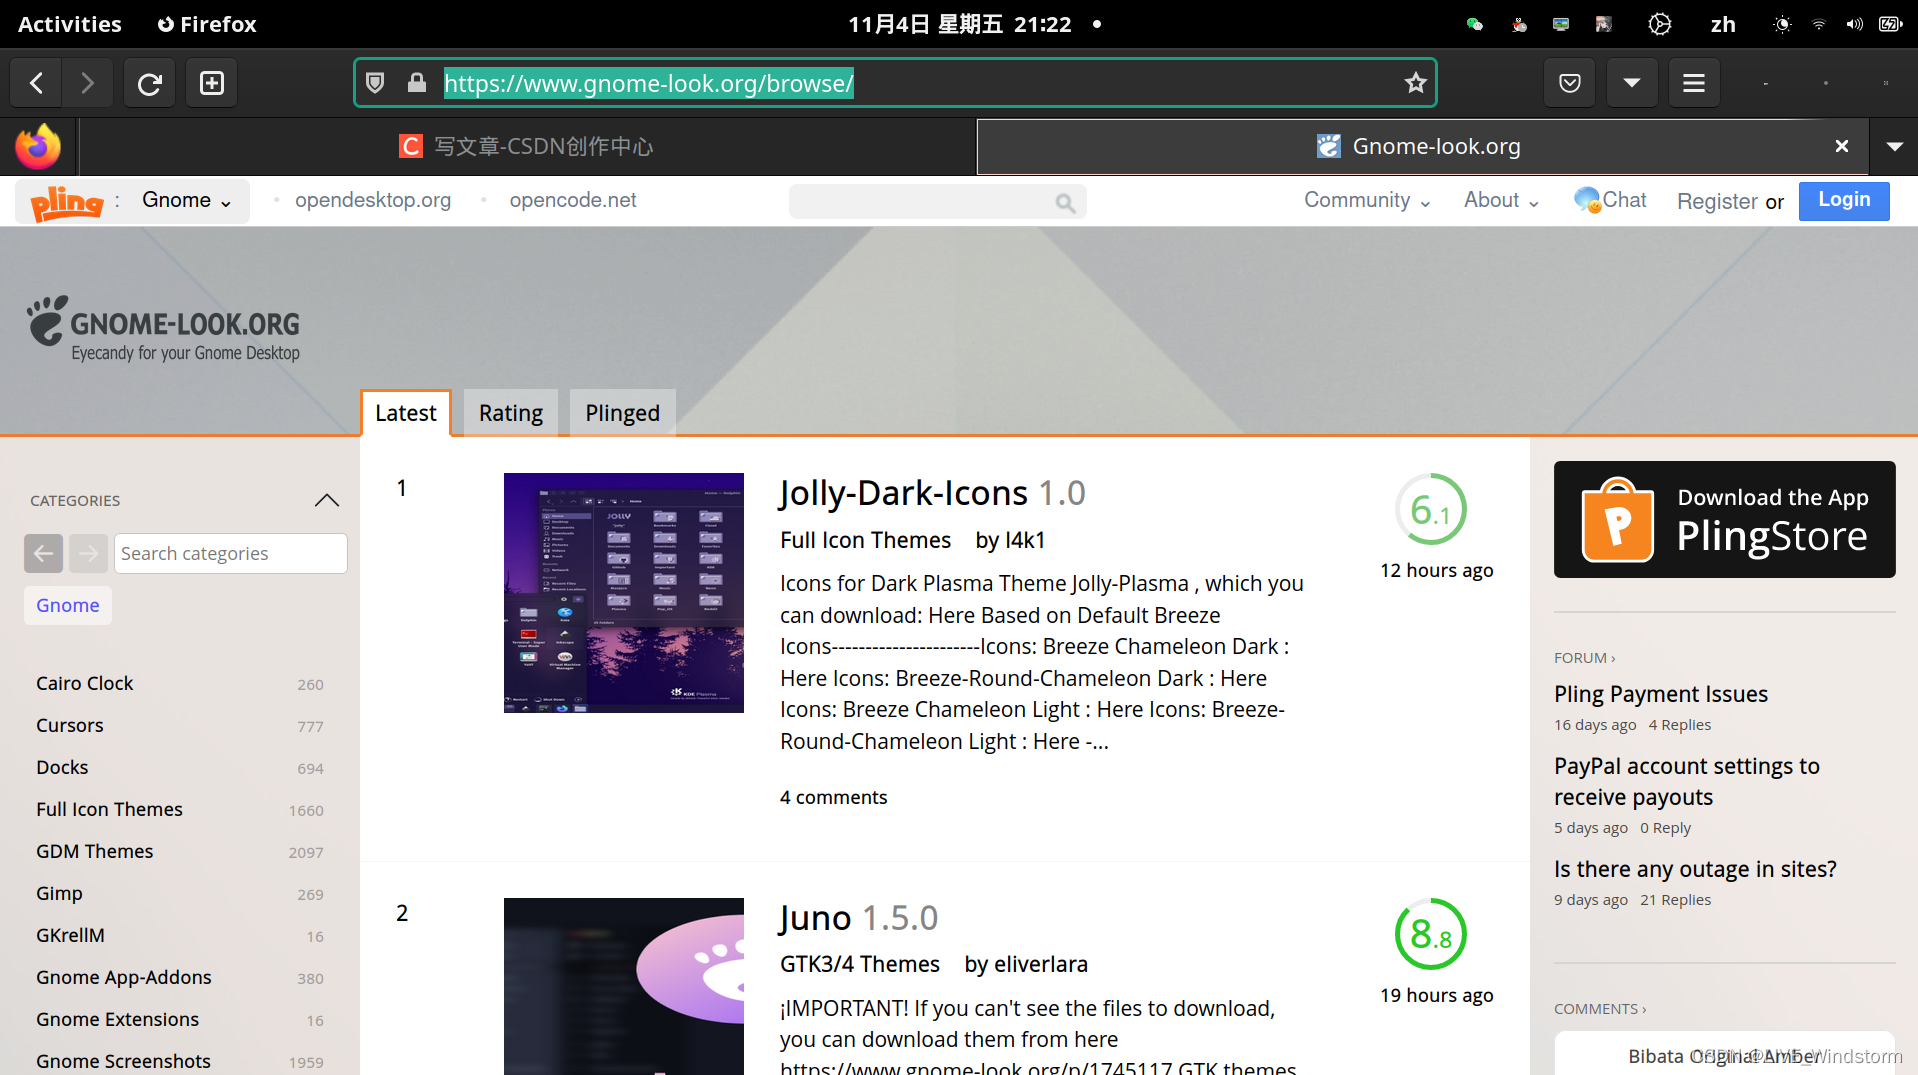Open tracking protection shield icon
1918x1075 pixels.
(x=375, y=83)
